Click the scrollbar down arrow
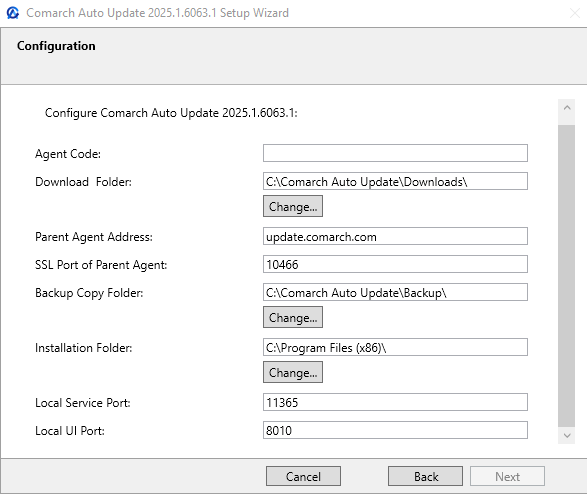Screen dimensions: 587x494 coord(566,436)
